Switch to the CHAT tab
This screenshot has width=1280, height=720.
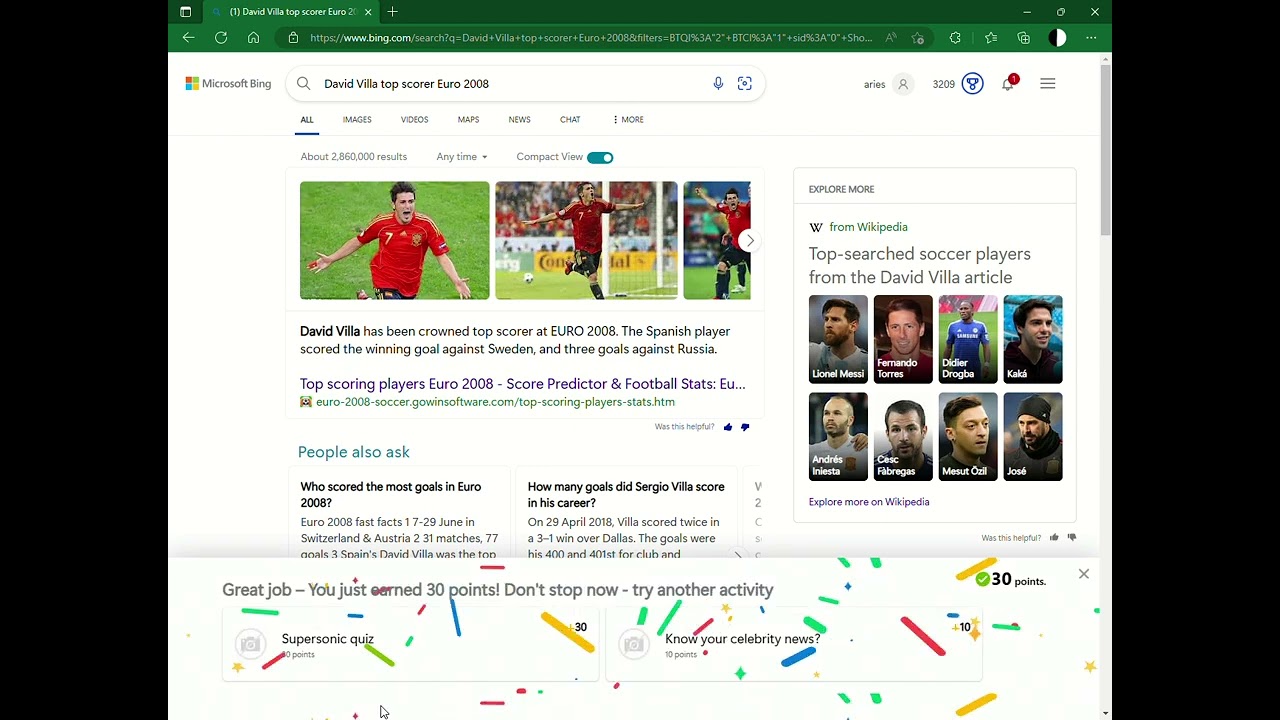[x=570, y=120]
